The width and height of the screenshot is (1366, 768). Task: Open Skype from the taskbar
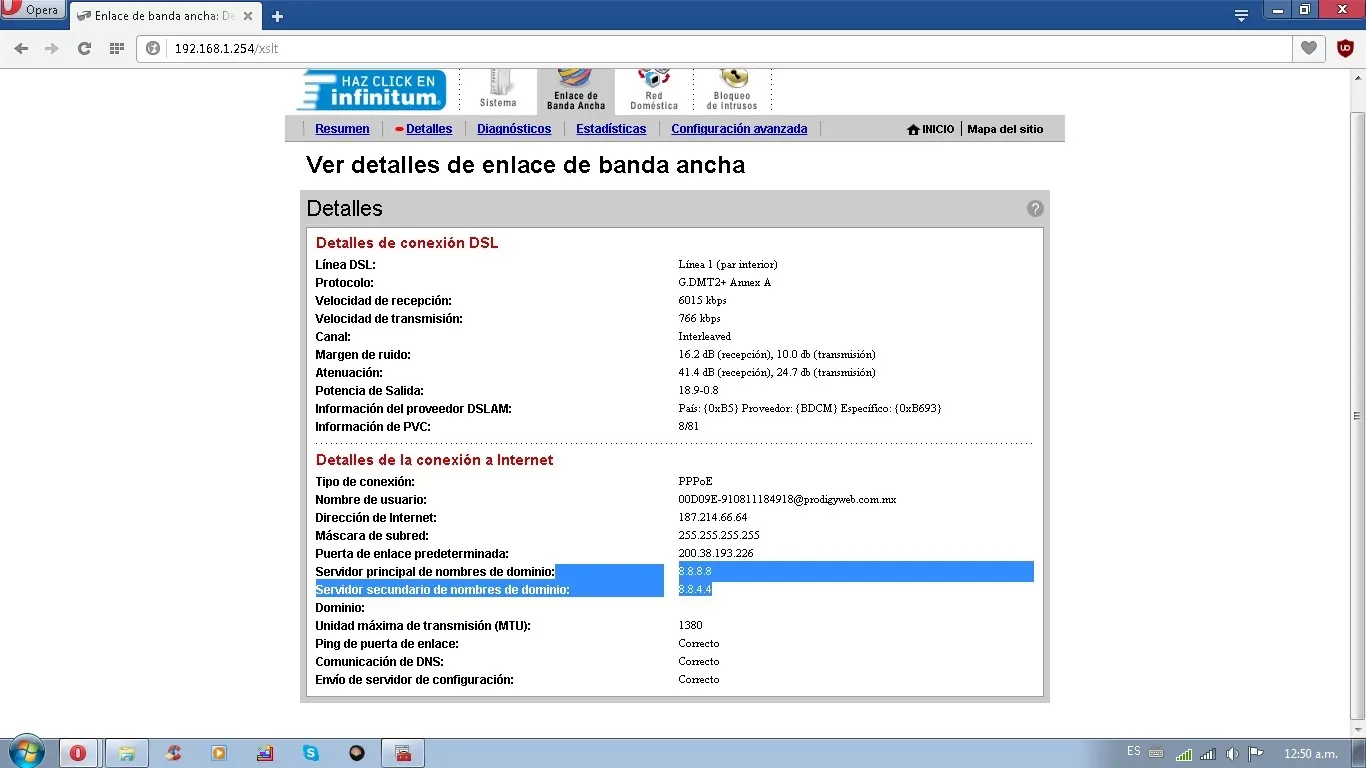click(x=311, y=753)
